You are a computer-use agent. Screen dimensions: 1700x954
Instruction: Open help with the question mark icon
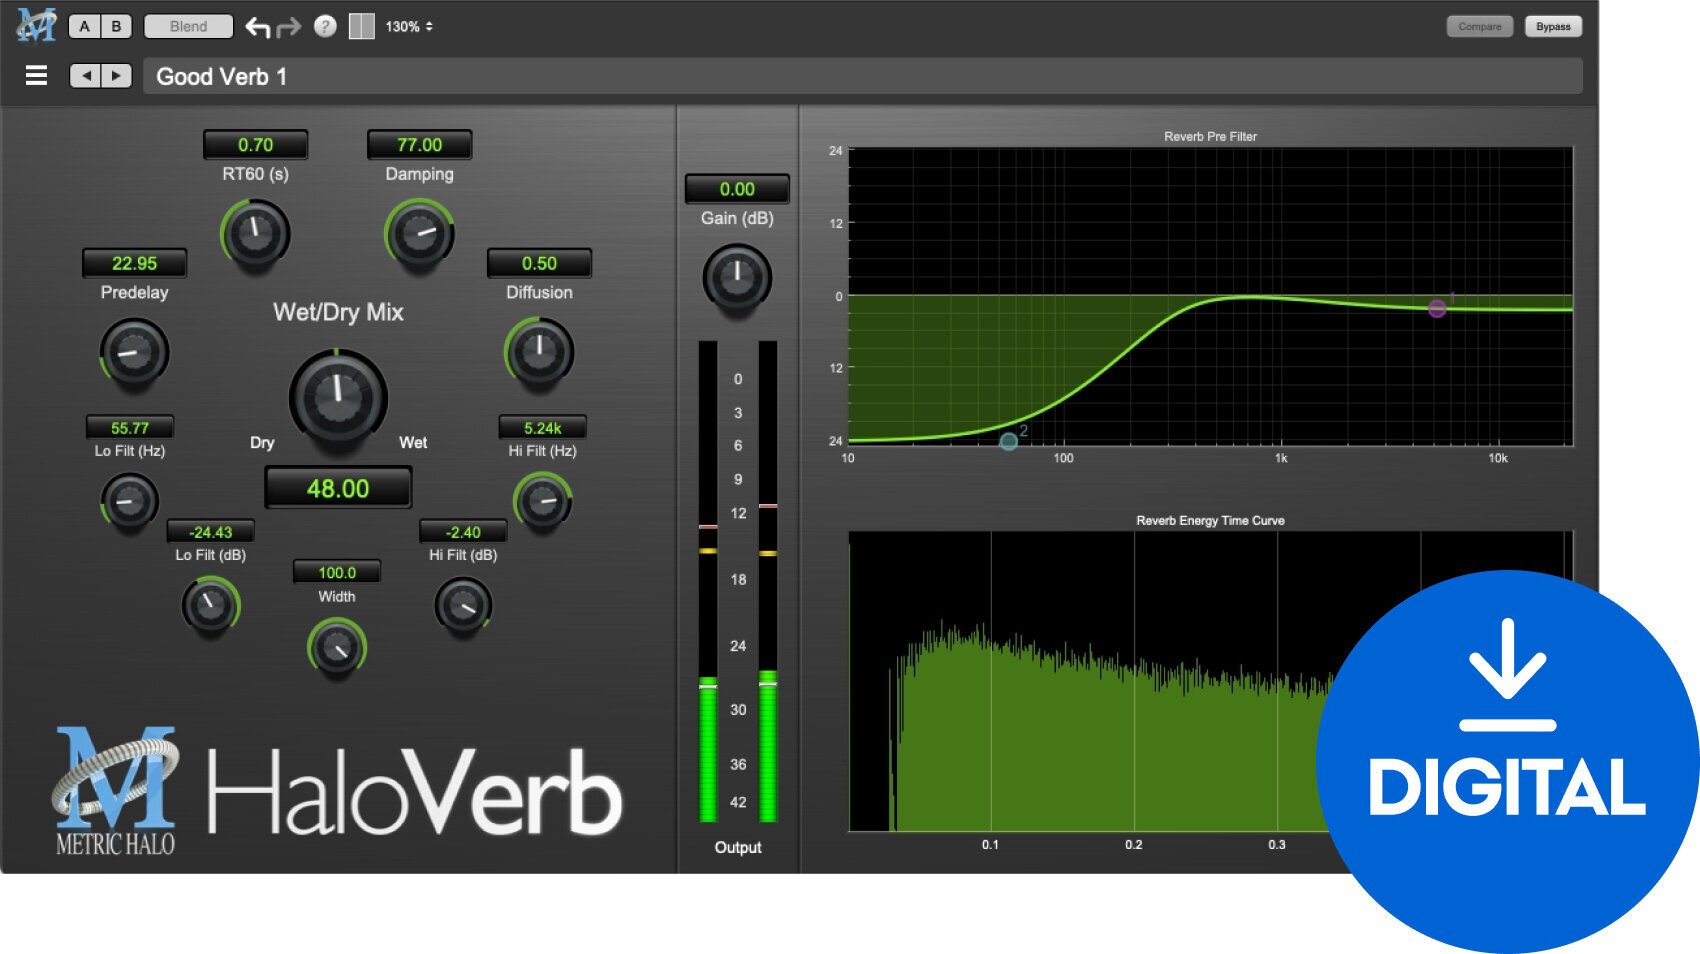[325, 26]
